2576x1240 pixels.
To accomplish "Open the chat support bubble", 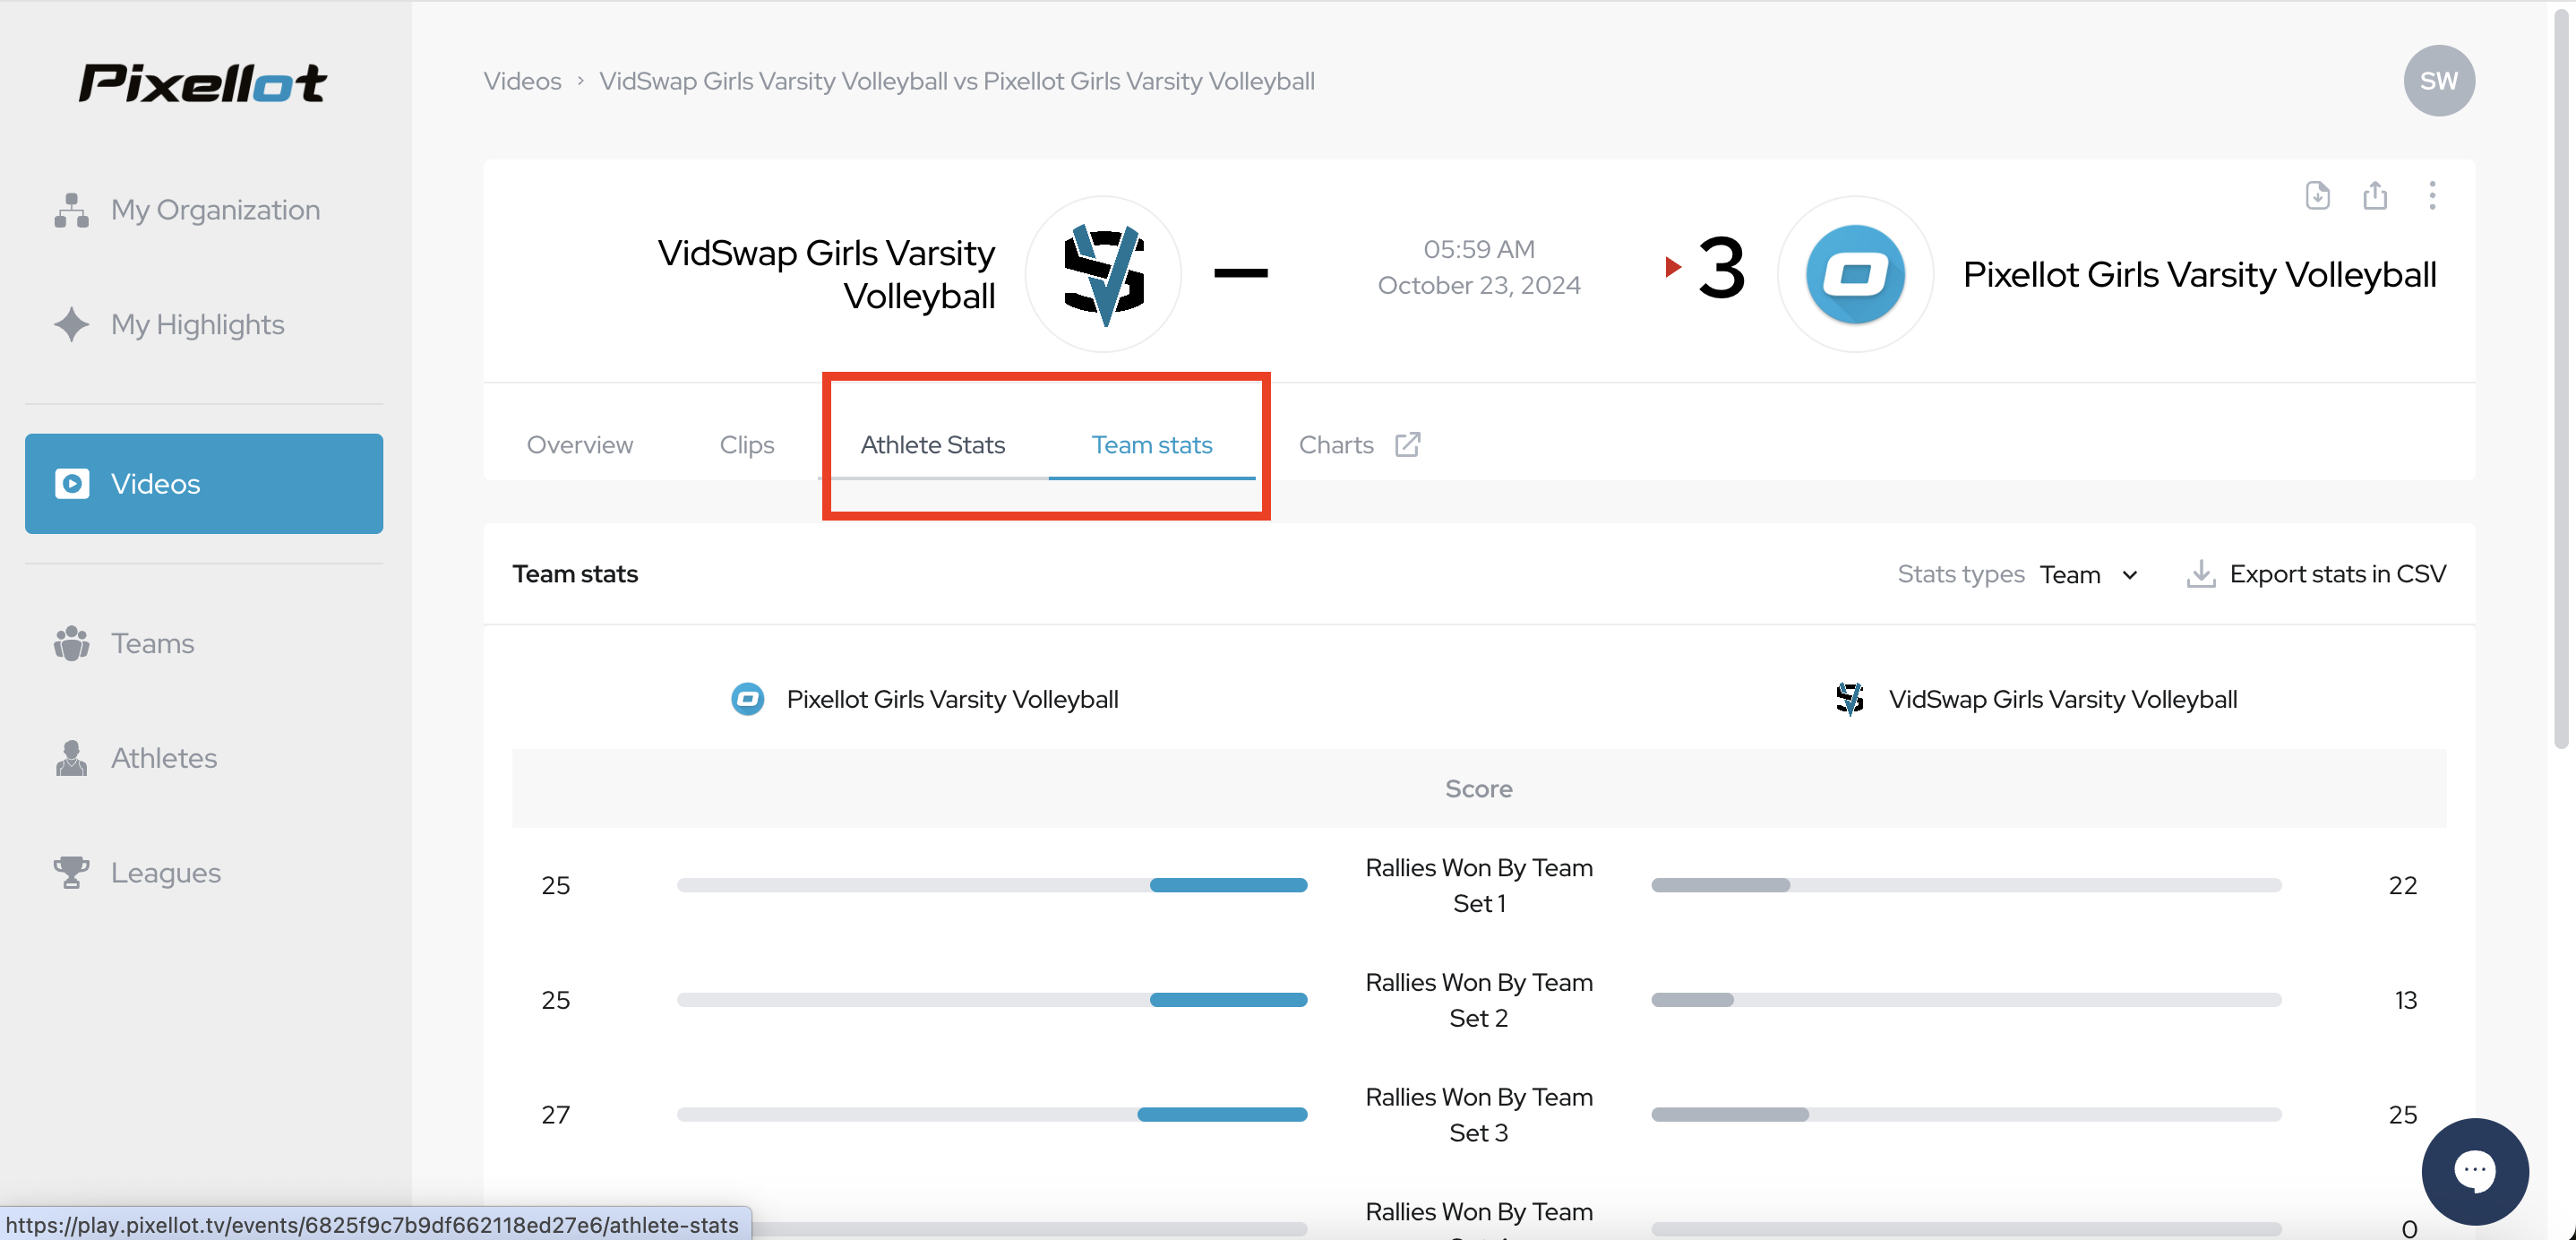I will [x=2474, y=1171].
